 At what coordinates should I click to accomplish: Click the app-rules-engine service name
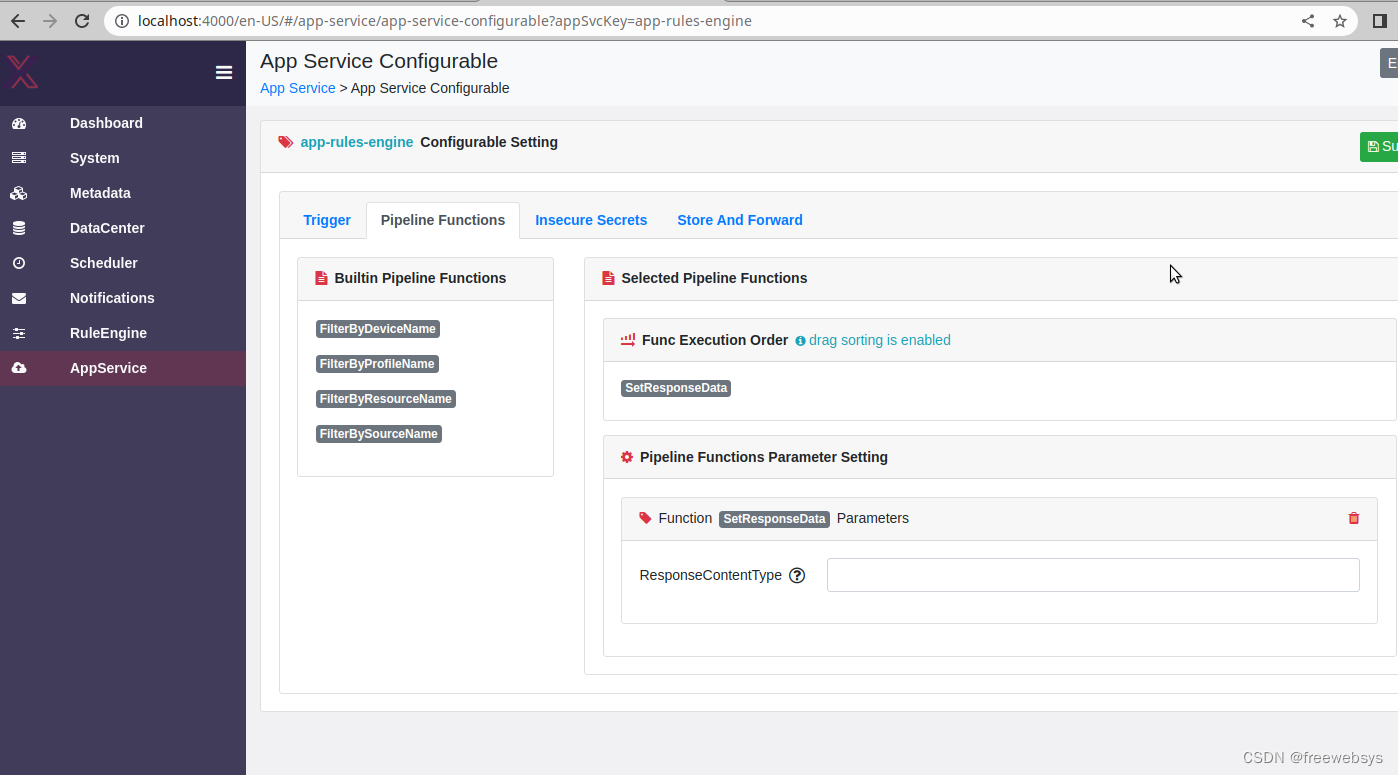pos(357,142)
